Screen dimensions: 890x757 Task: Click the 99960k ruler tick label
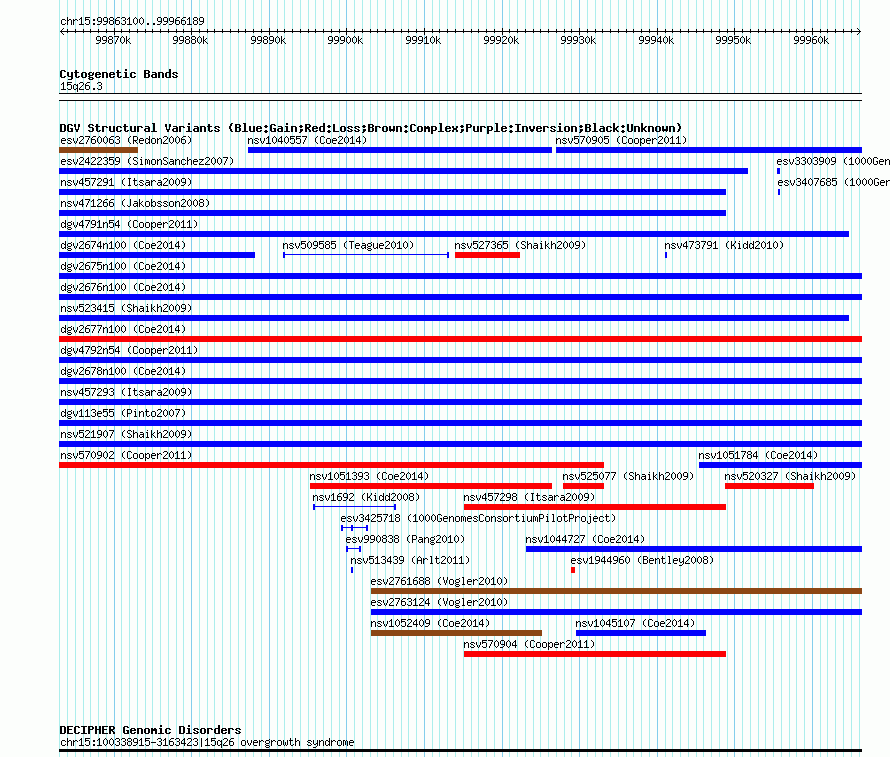tap(811, 40)
